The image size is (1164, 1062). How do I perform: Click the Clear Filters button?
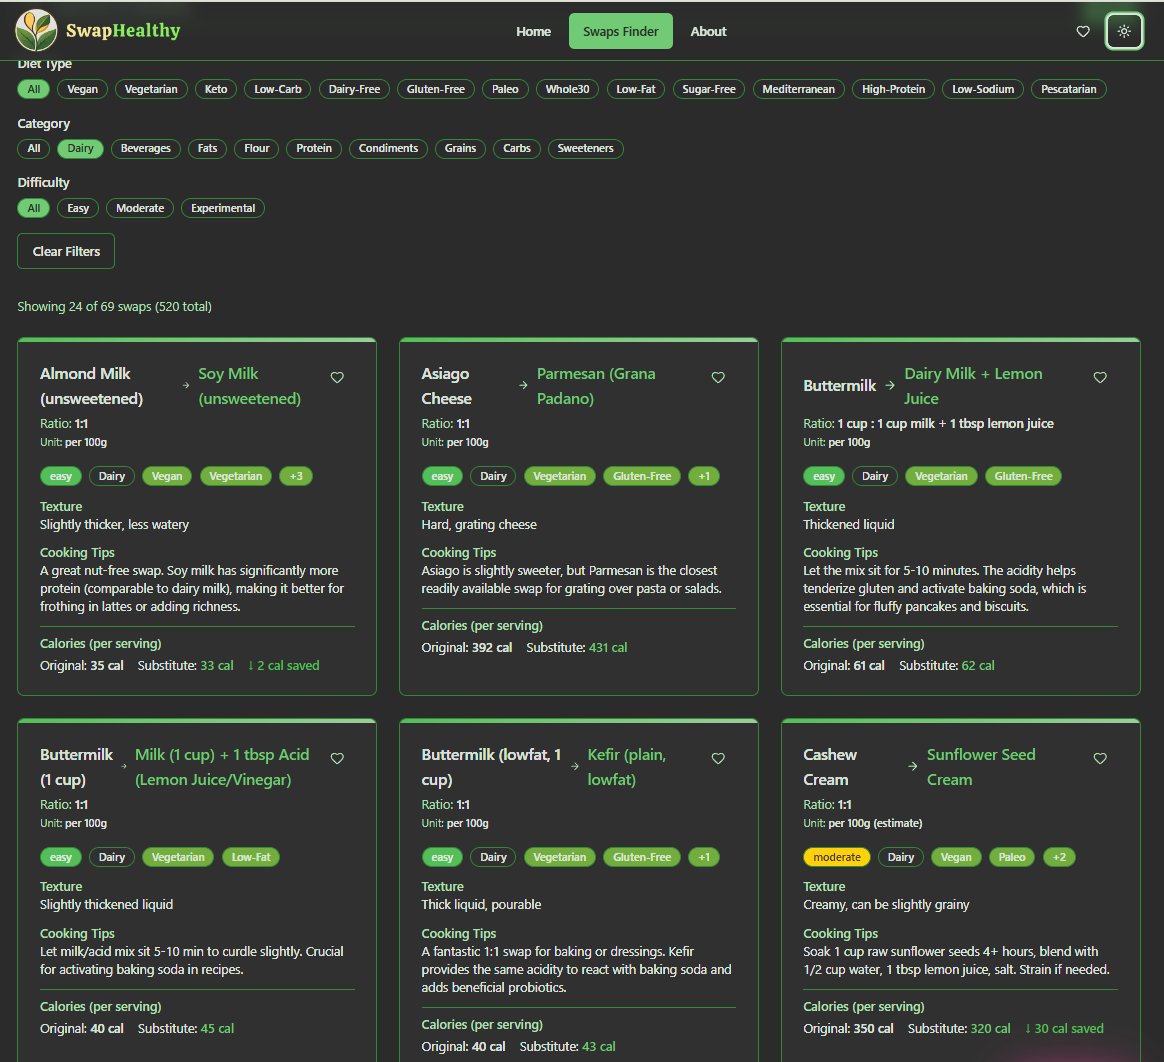coord(66,252)
